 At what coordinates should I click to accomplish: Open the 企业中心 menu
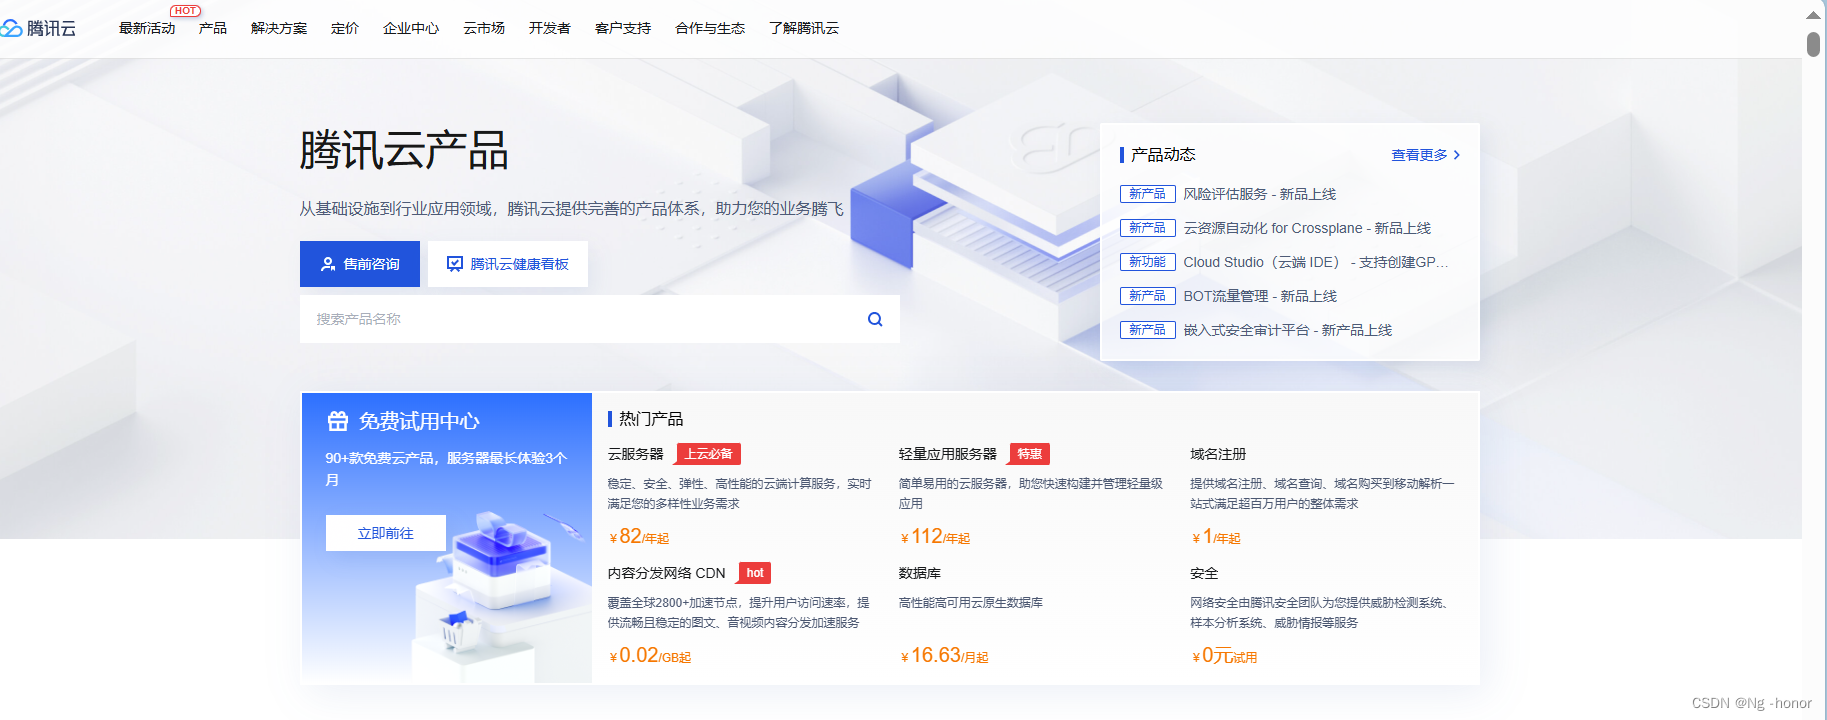411,28
